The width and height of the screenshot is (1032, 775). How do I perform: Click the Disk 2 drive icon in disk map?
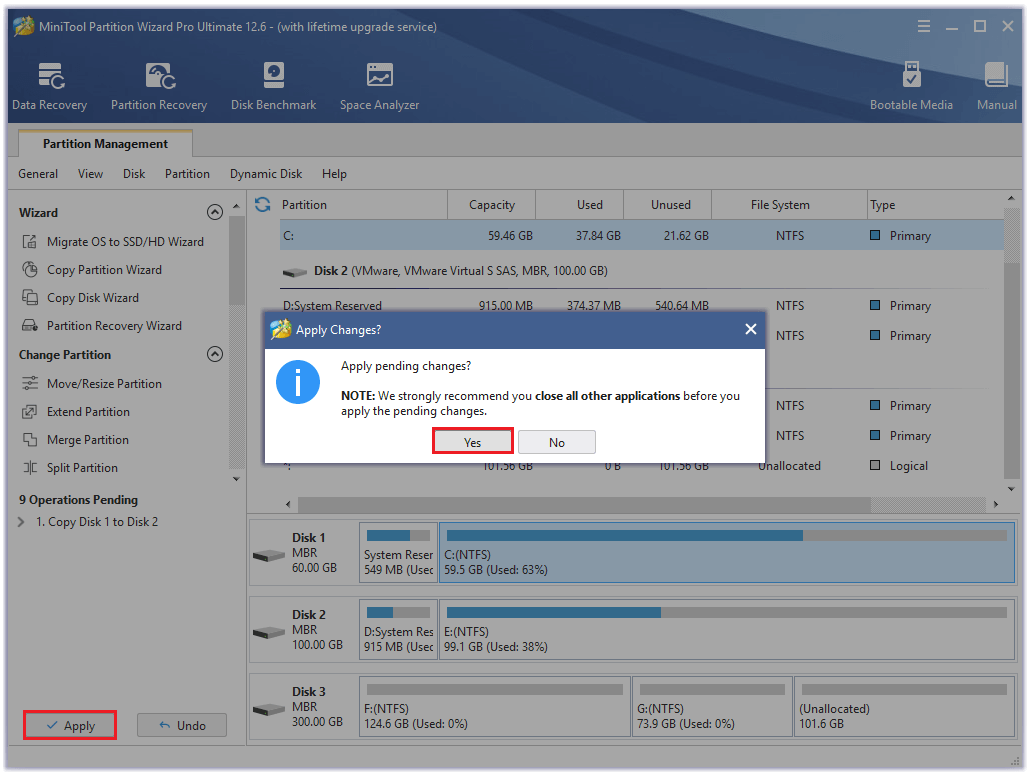pos(269,632)
